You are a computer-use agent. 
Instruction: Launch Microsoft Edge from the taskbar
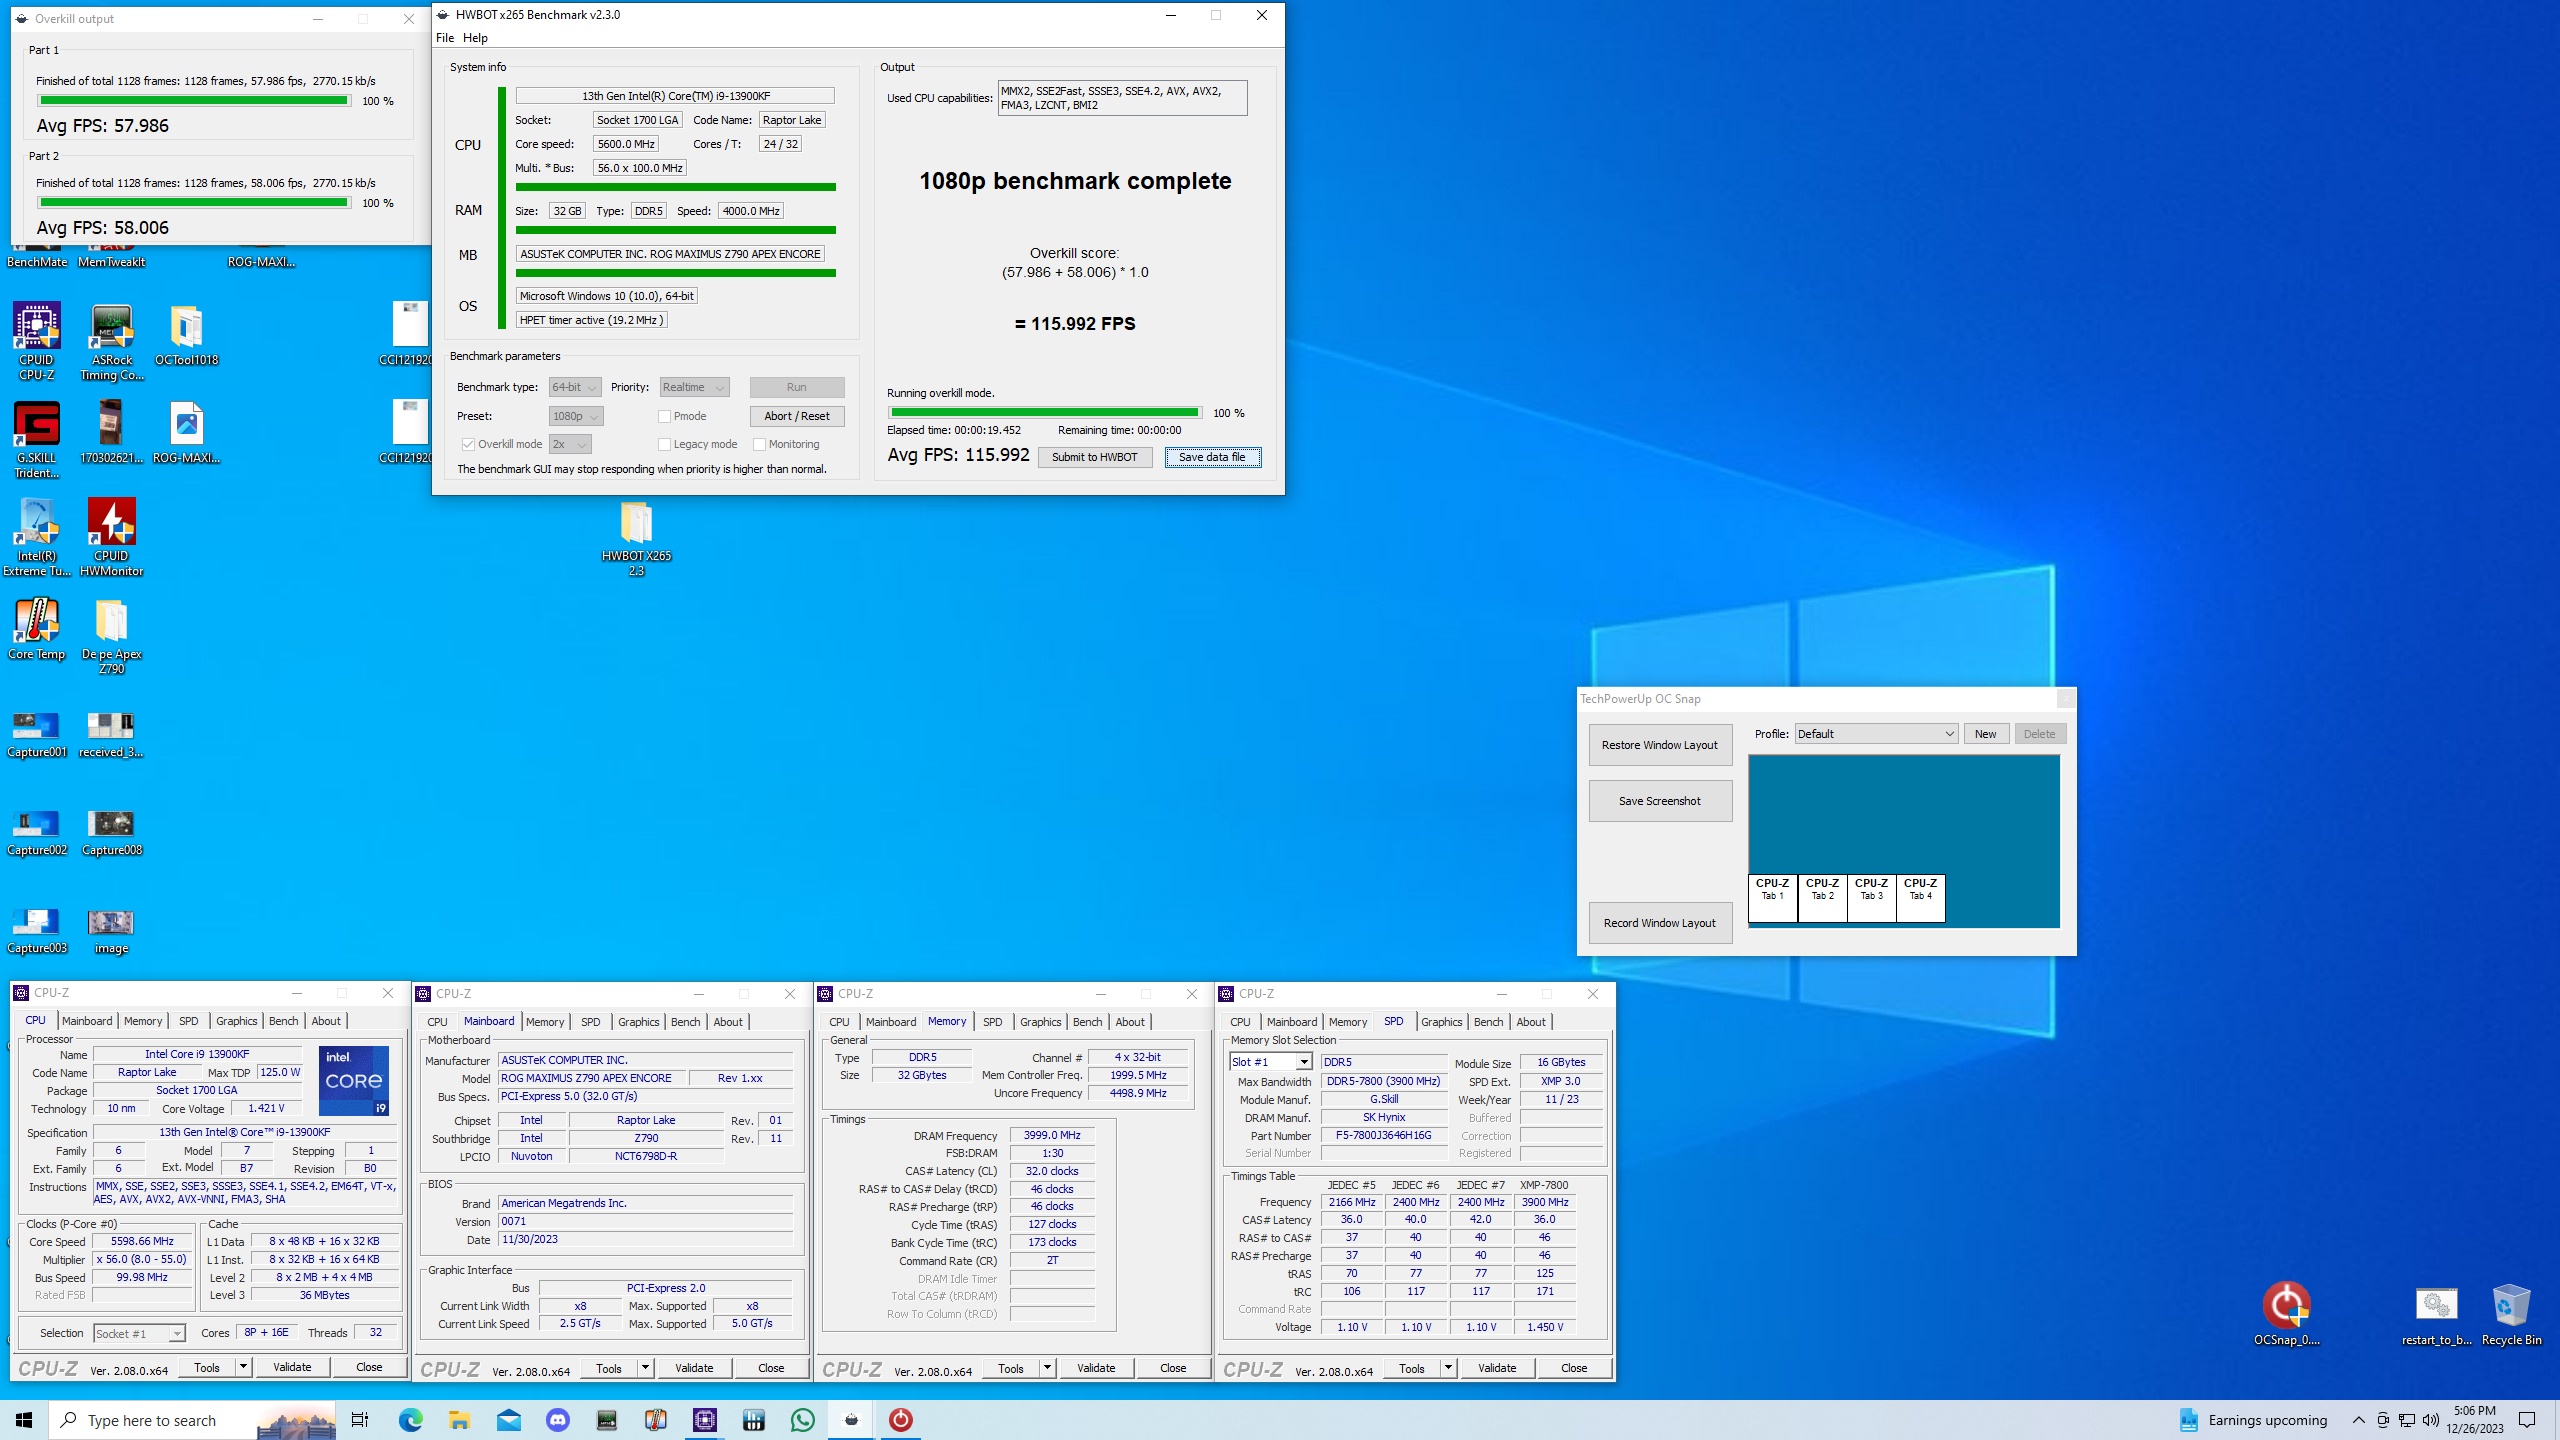410,1420
